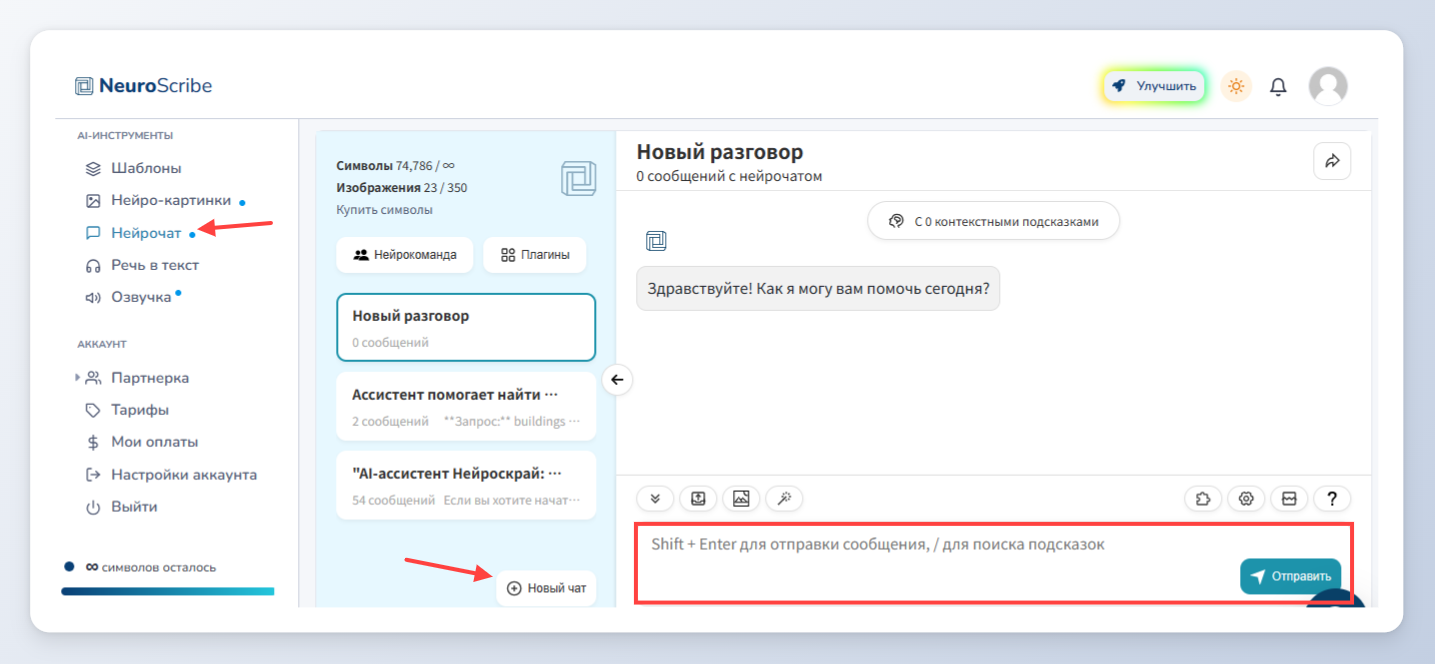Click the double-chevron expand icon
The width and height of the screenshot is (1435, 664).
click(655, 498)
